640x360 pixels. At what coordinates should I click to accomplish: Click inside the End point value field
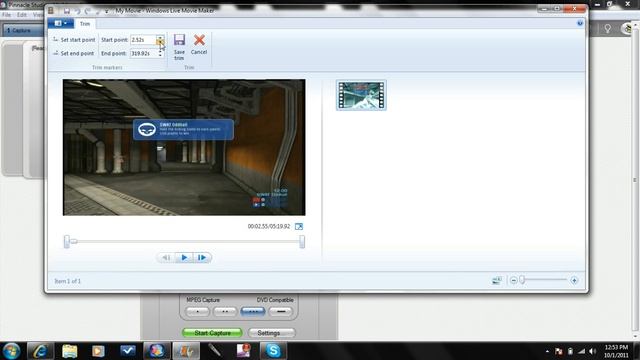143,53
